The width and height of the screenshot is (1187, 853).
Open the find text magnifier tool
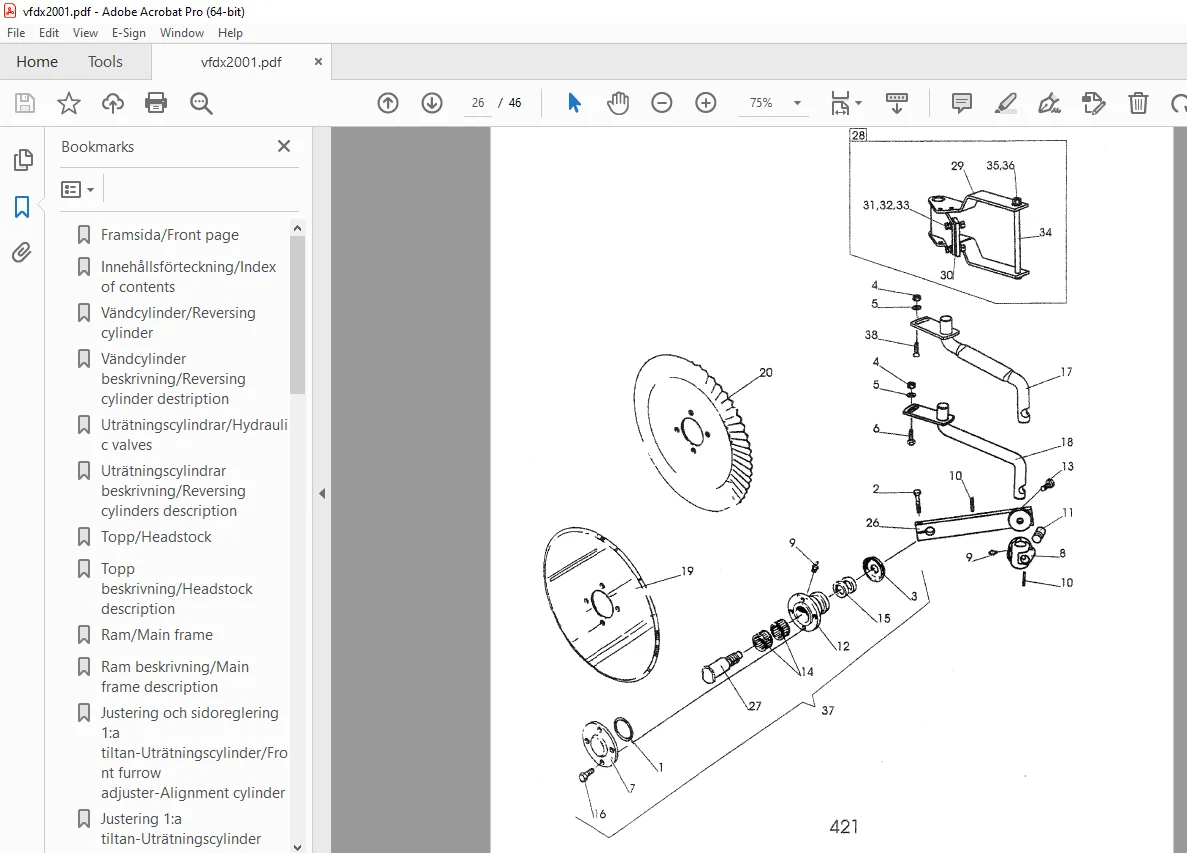click(201, 103)
